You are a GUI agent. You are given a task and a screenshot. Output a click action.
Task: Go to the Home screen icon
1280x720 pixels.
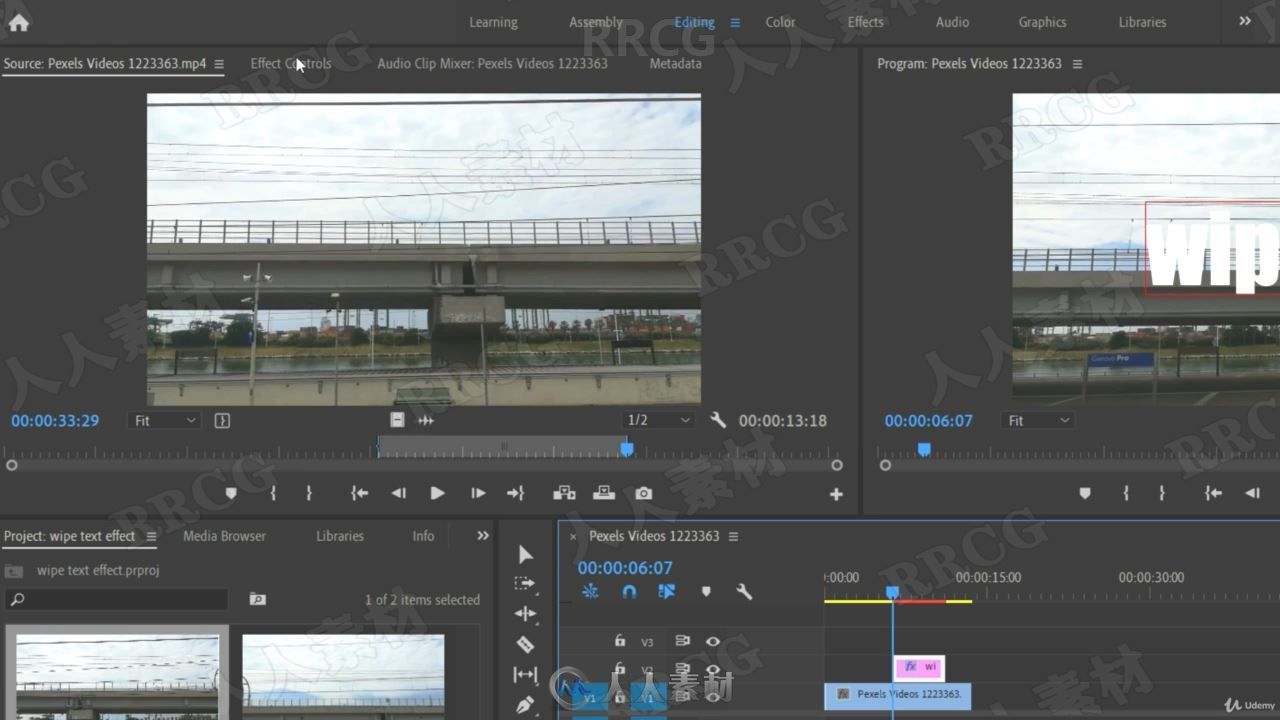pyautogui.click(x=18, y=22)
